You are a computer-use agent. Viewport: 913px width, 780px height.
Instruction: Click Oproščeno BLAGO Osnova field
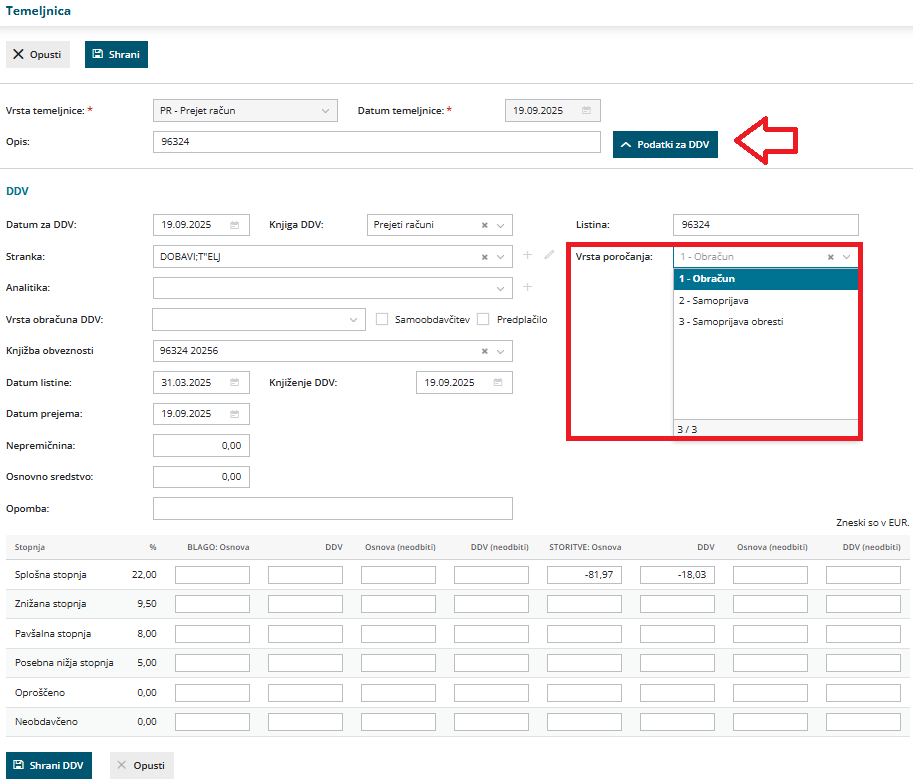click(x=213, y=692)
